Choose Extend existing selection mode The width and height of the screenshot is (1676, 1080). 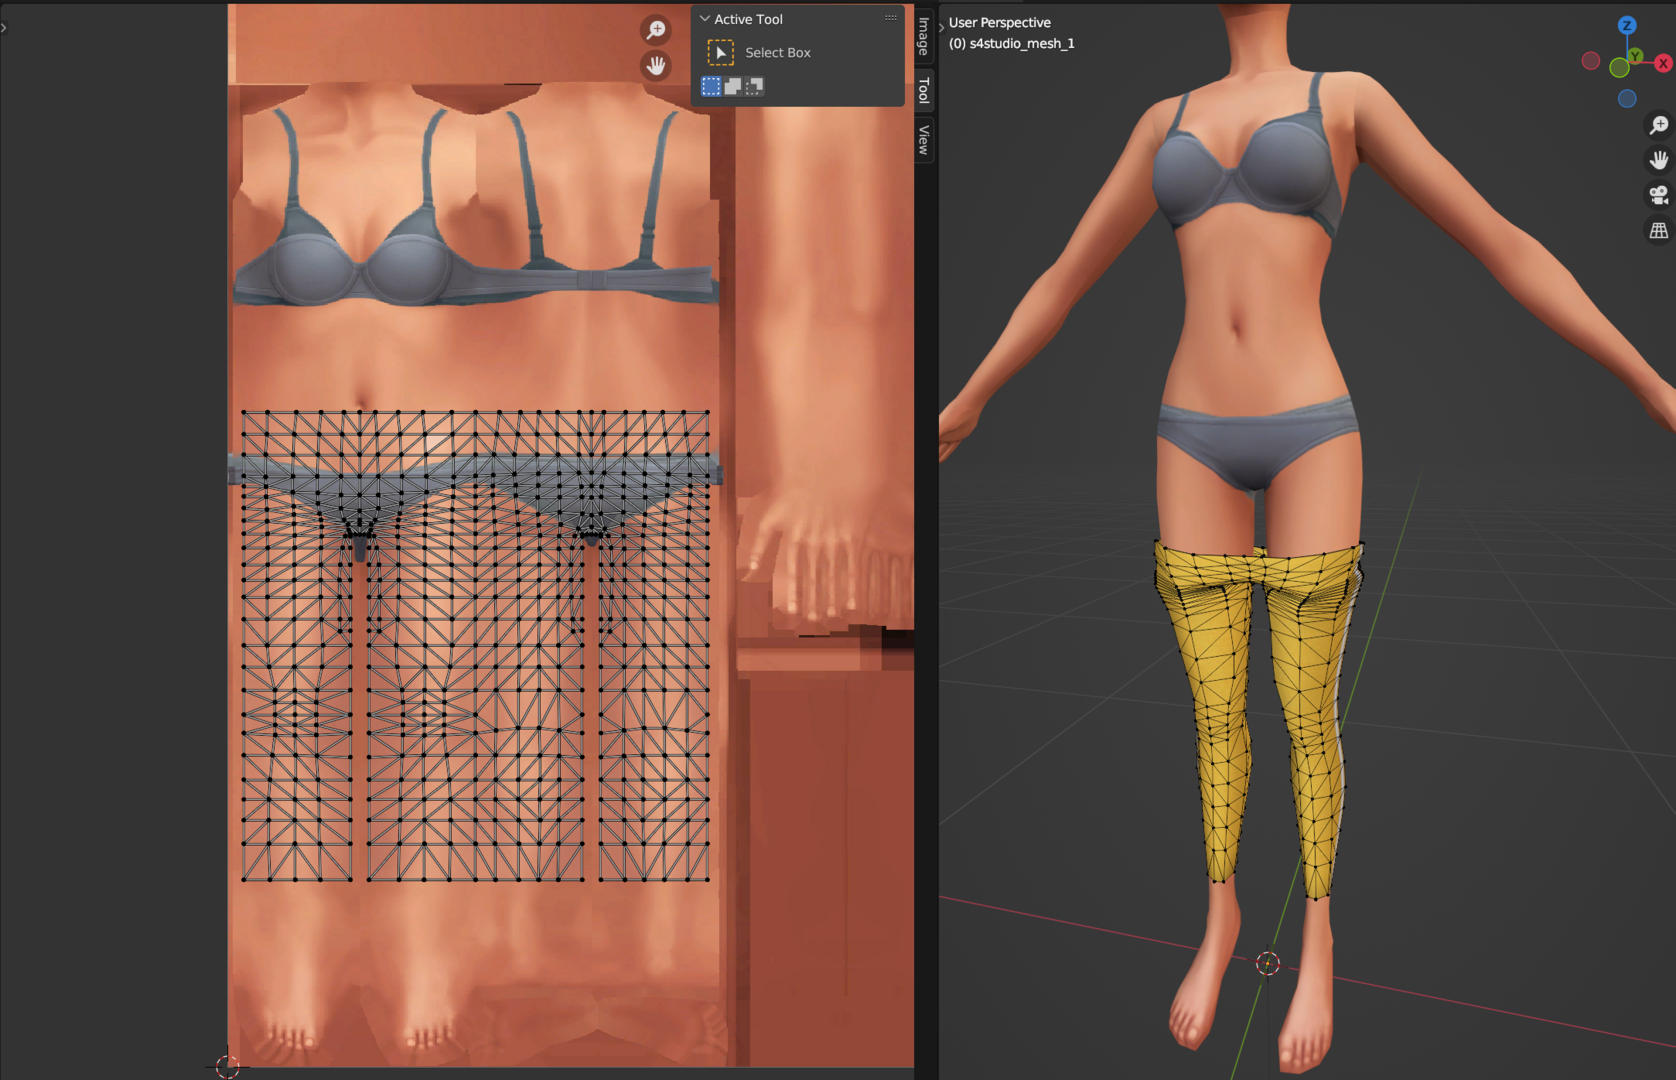[x=733, y=86]
